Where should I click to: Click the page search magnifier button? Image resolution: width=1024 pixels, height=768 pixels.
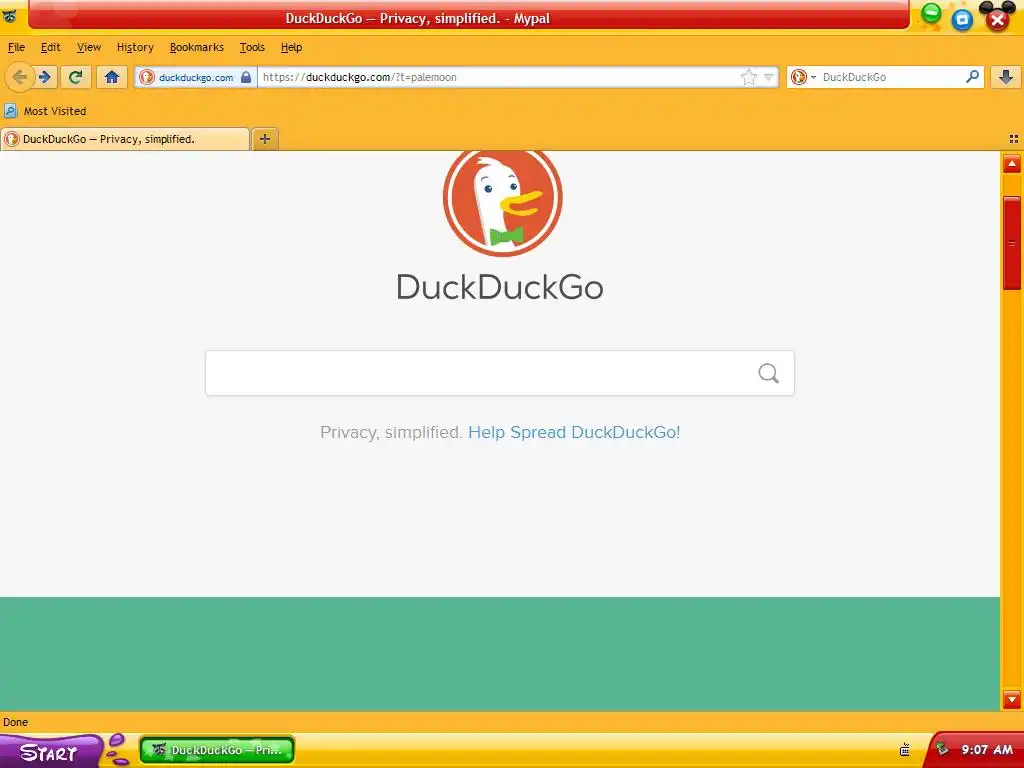(769, 373)
